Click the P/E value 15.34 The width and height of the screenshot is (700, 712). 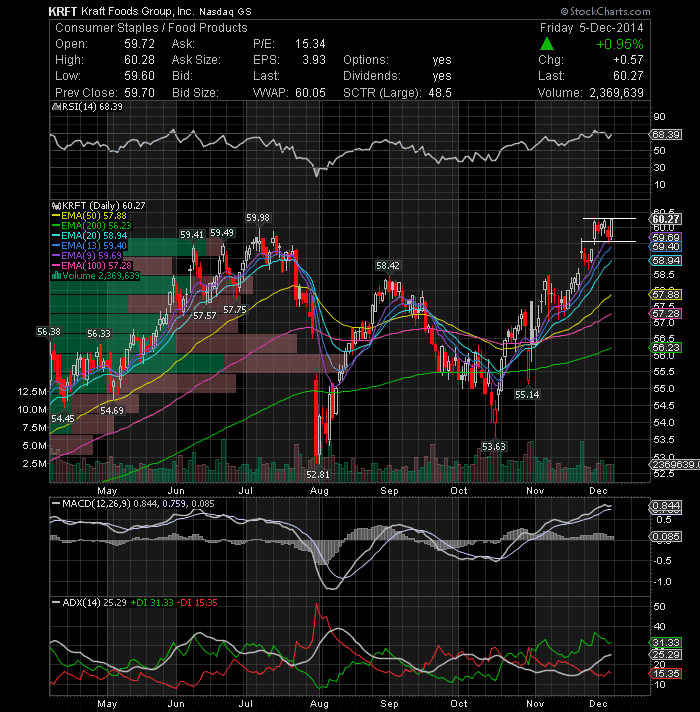click(311, 44)
